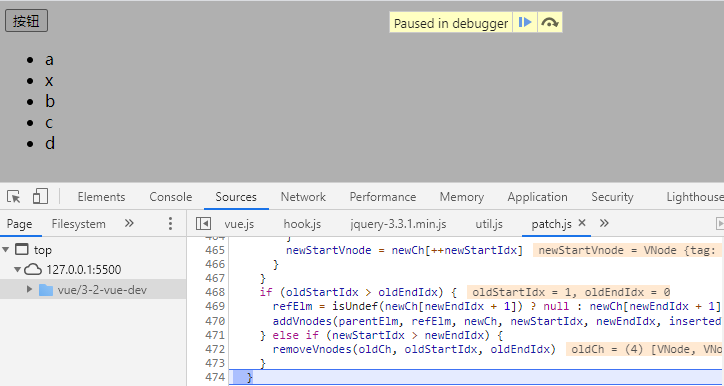Switch to vue.js file tab
The width and height of the screenshot is (724, 386).
pyautogui.click(x=239, y=224)
